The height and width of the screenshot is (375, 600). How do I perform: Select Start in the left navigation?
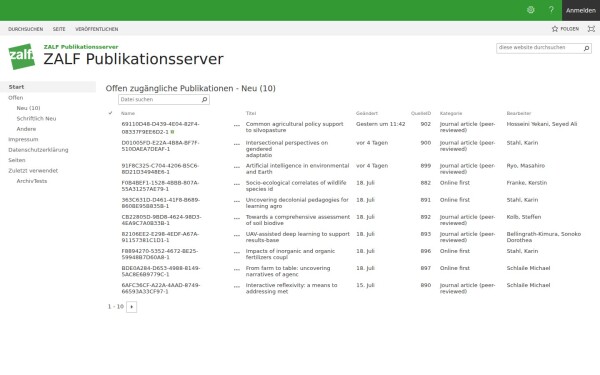(16, 87)
